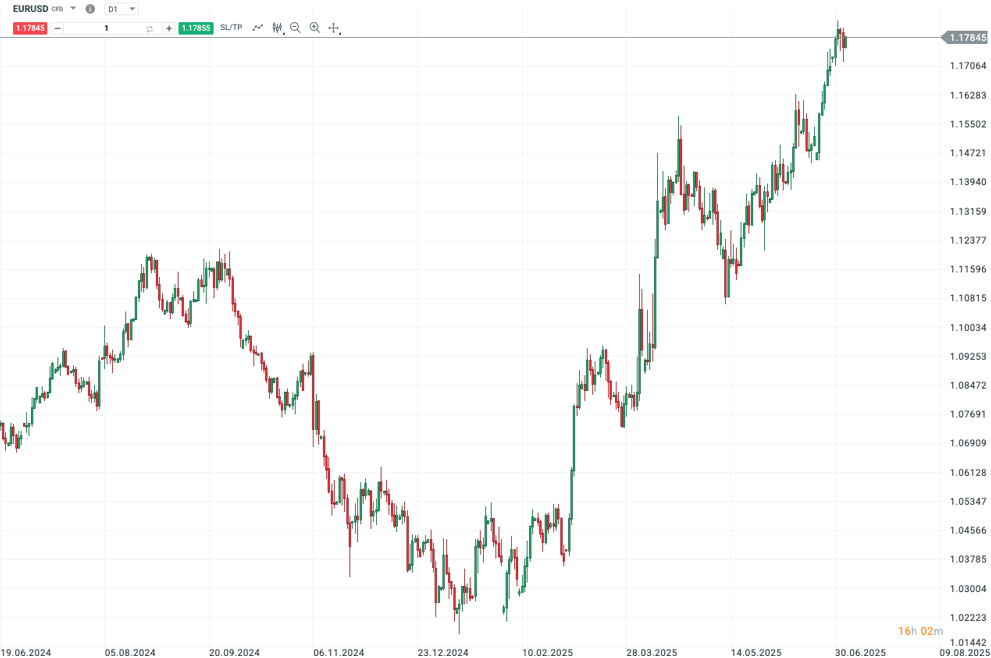Screen dimensions: 991x658
Task: Toggle the SL/TP option
Action: click(x=231, y=28)
